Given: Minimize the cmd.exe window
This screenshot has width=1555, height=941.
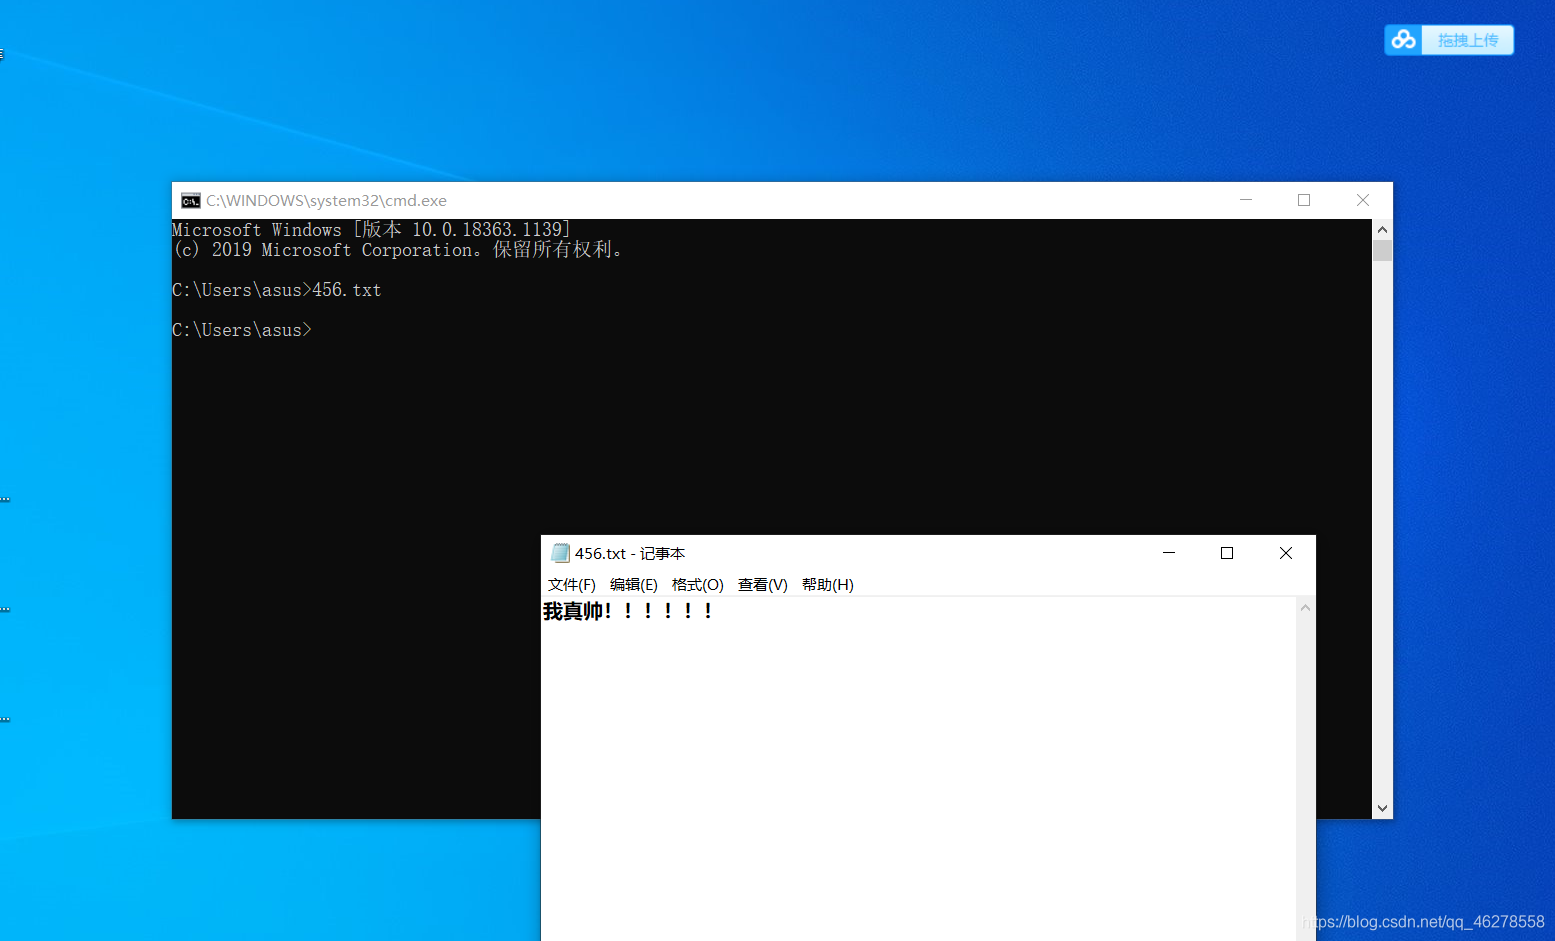Looking at the screenshot, I should pos(1246,200).
